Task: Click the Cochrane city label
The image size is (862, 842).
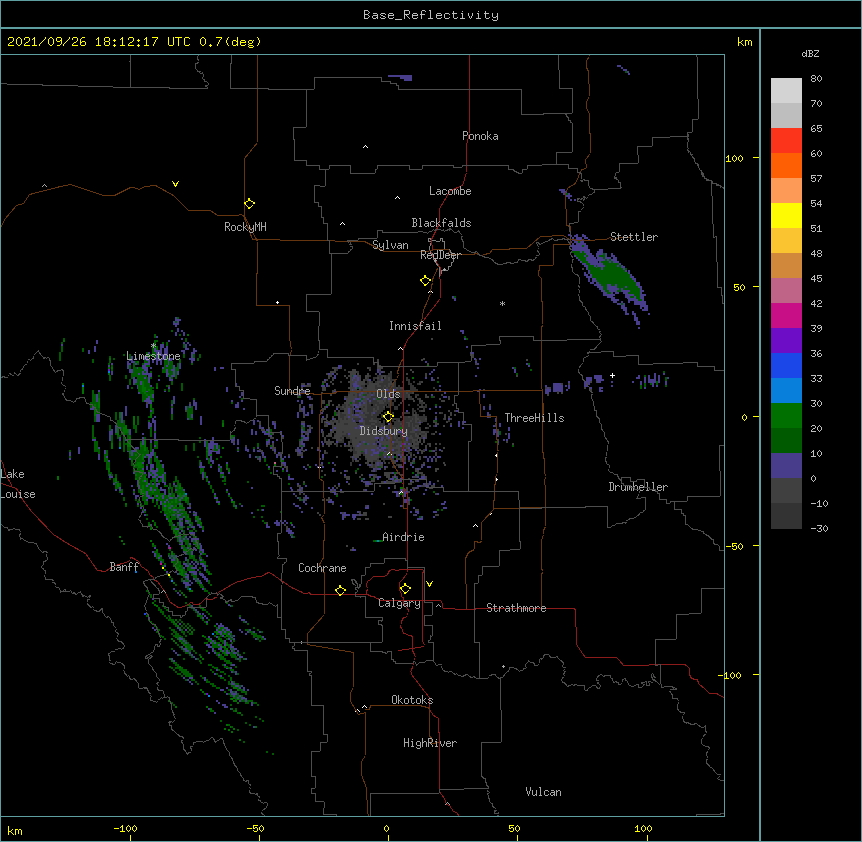Action: [322, 568]
